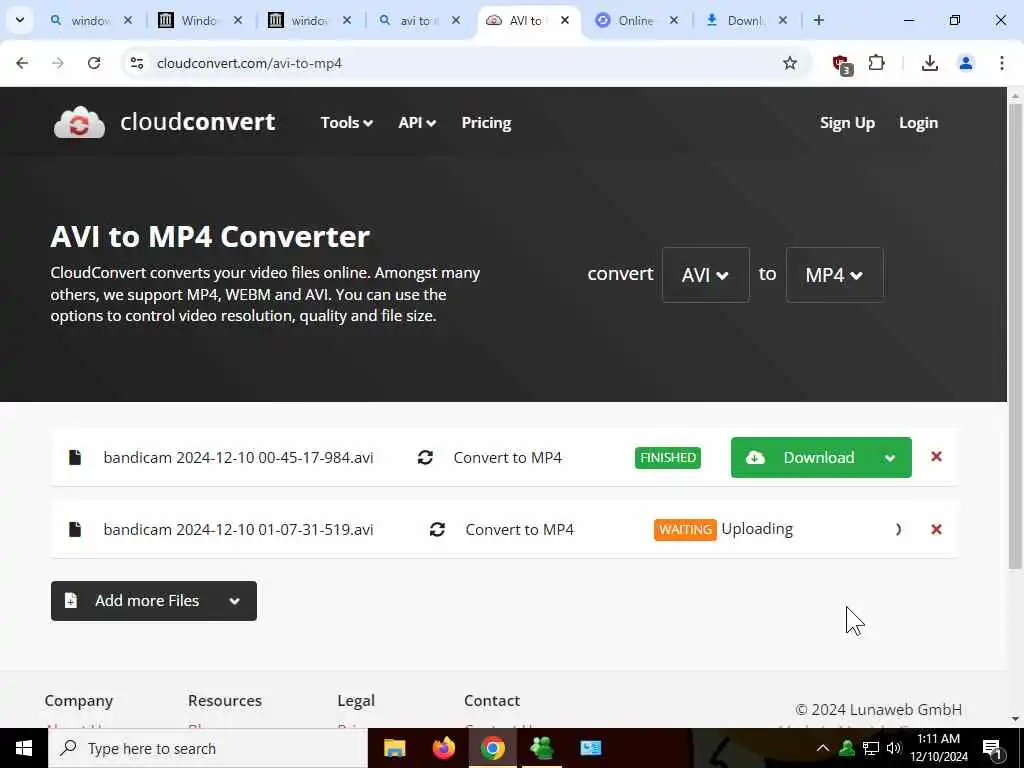Screen dimensions: 1024x768
Task: Expand the Download button options arrow
Action: point(890,458)
